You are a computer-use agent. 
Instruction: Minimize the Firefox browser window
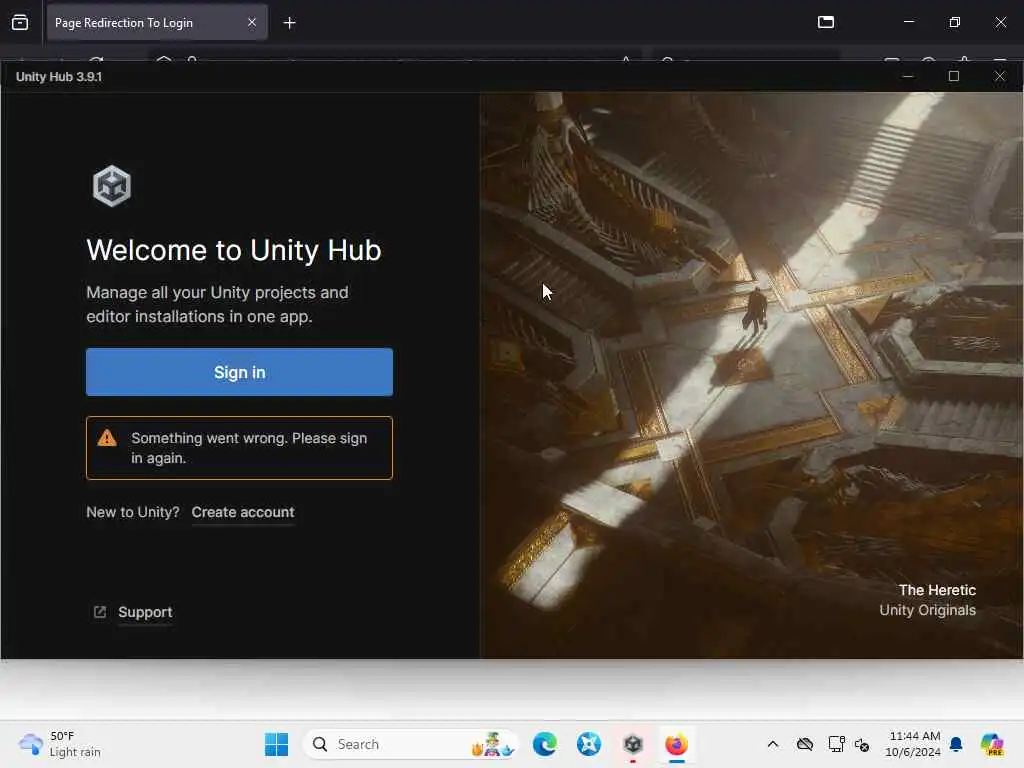pyautogui.click(x=908, y=22)
